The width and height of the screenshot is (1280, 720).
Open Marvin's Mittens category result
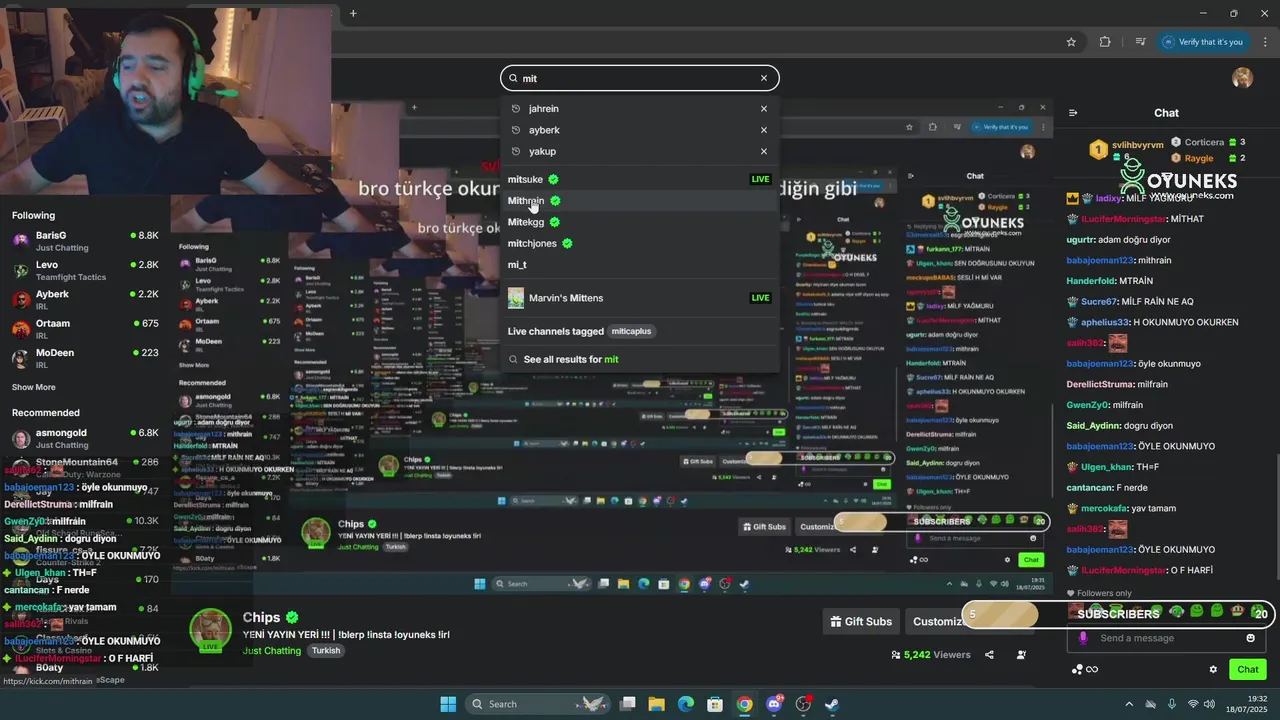click(x=640, y=298)
